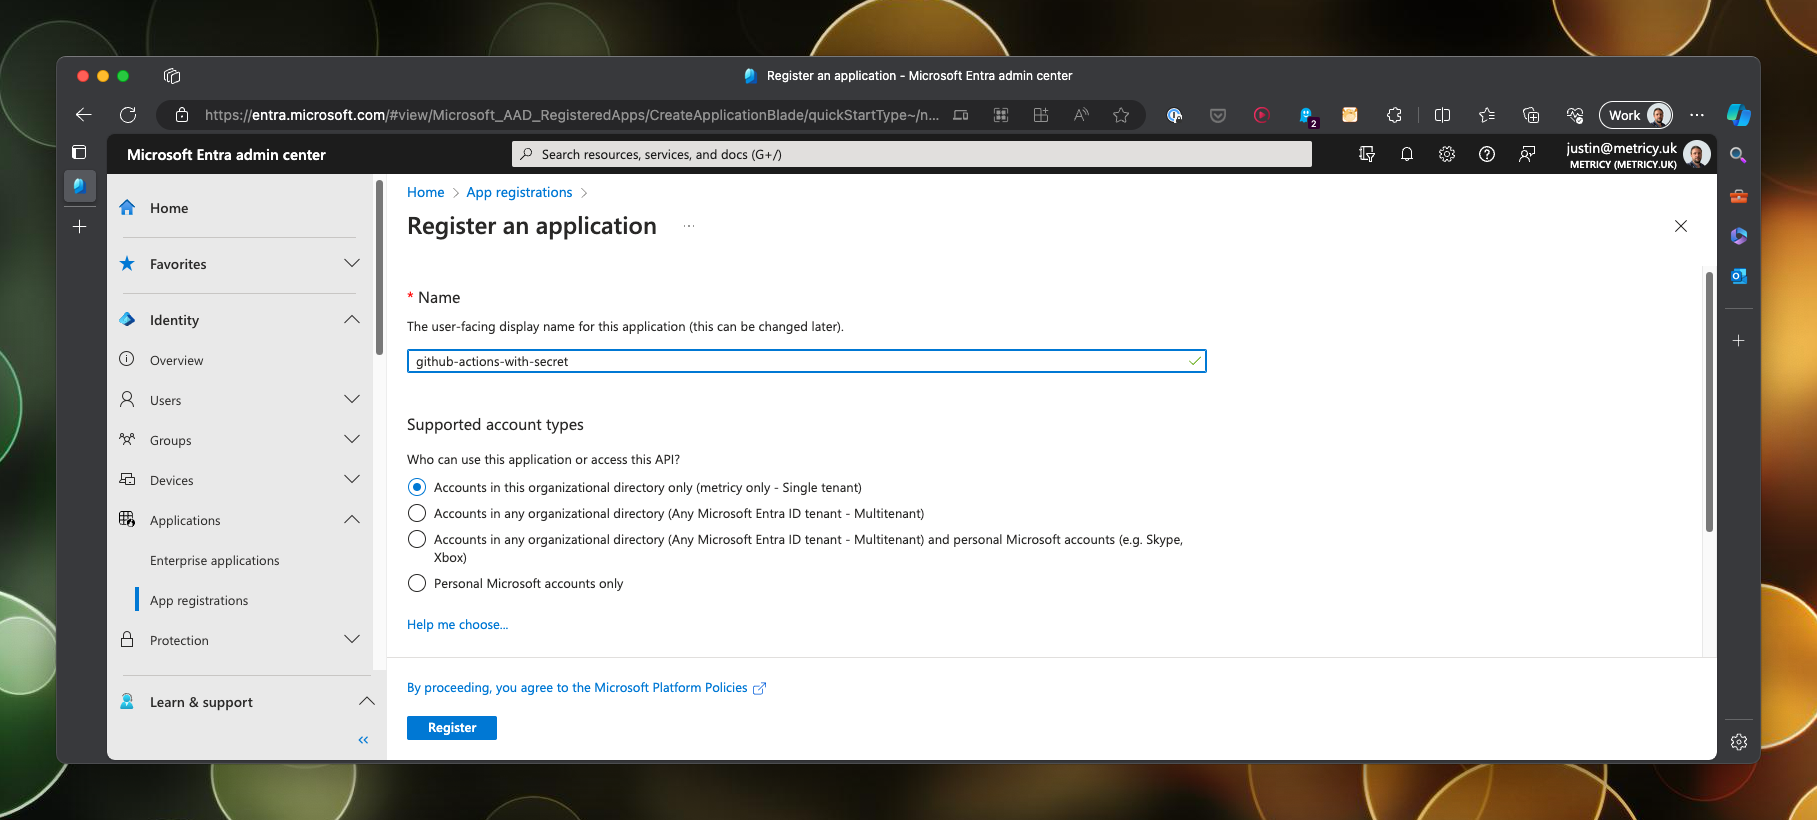Click the Register button
The width and height of the screenshot is (1817, 820).
[452, 728]
